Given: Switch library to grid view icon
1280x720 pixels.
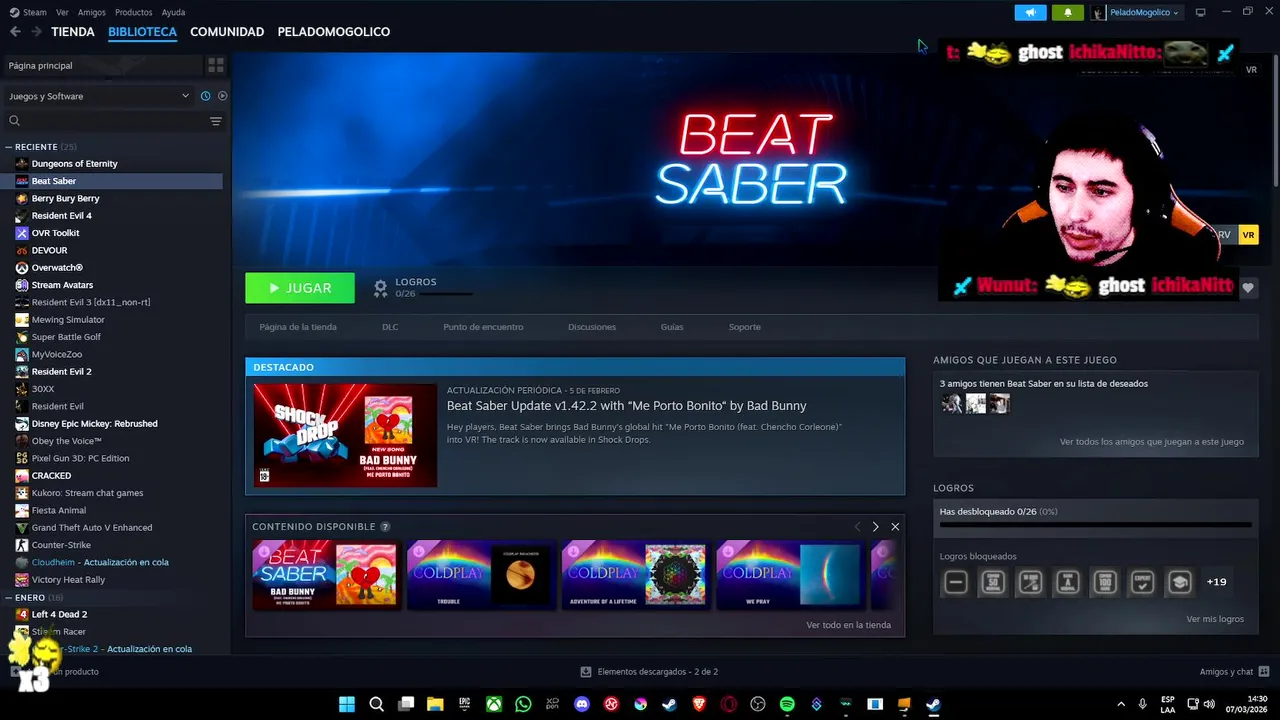Looking at the screenshot, I should (215, 65).
